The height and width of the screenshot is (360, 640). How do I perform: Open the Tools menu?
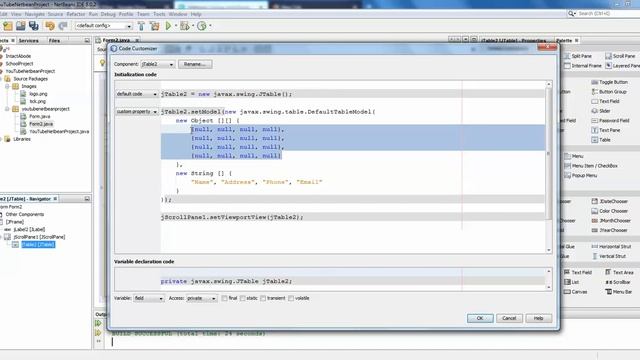tap(160, 14)
